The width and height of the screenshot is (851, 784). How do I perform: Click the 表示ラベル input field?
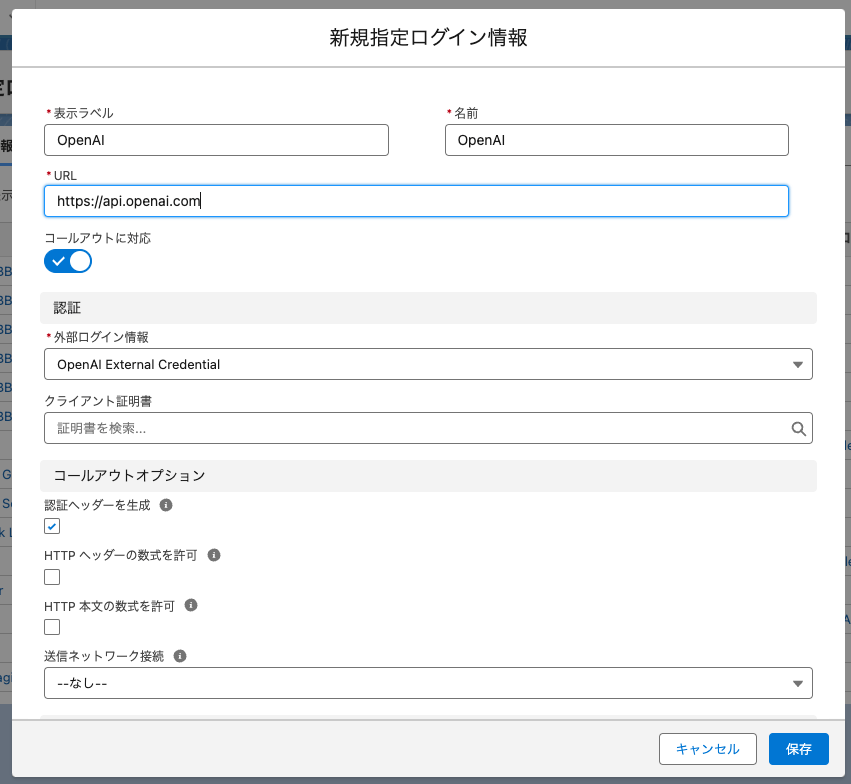[x=216, y=140]
